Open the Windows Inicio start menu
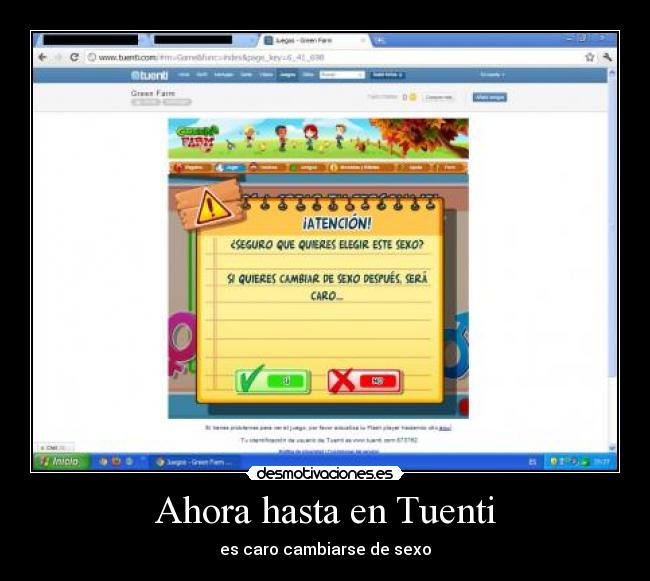The height and width of the screenshot is (581, 650). tap(60, 461)
